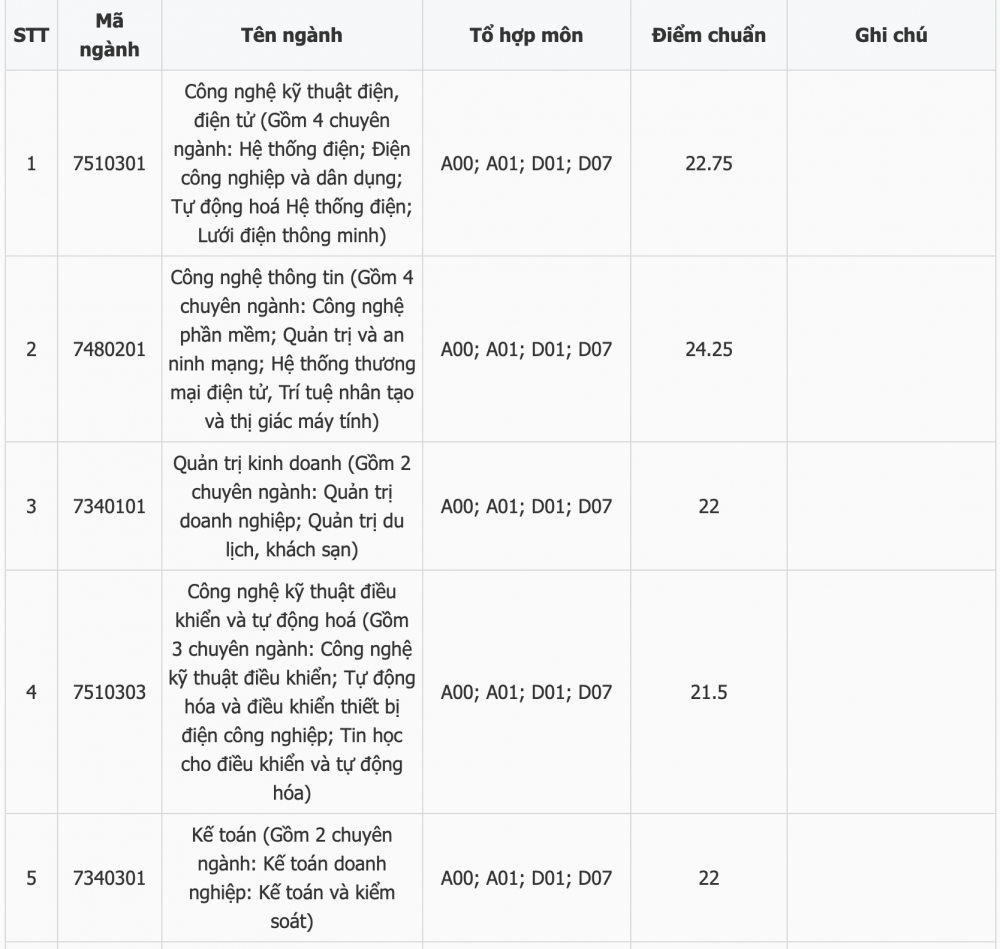This screenshot has height=949, width=1000.
Task: Click the 22.75 score cell
Action: (709, 163)
